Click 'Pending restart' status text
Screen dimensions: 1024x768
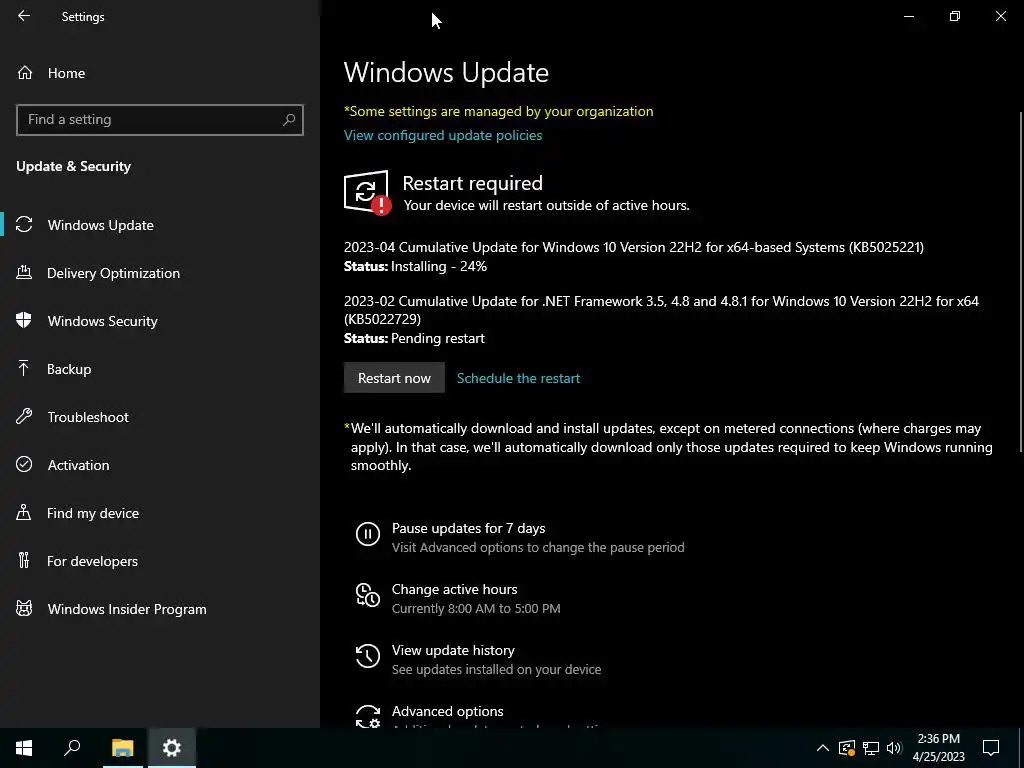(x=438, y=338)
